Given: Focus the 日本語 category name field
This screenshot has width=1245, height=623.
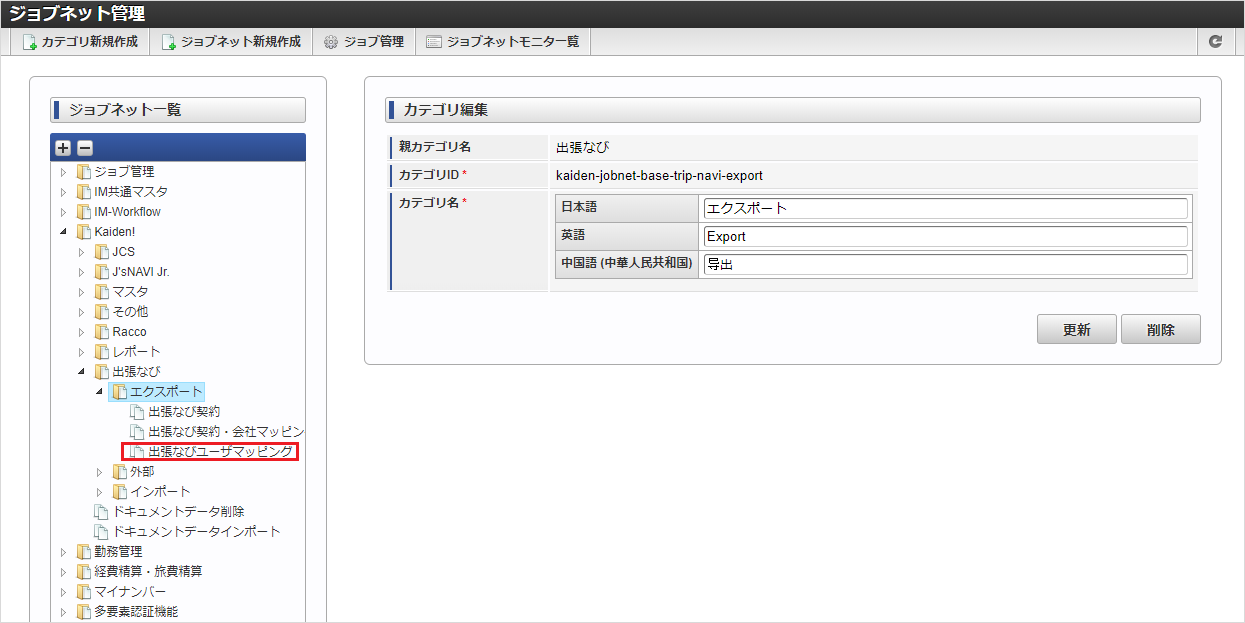Looking at the screenshot, I should [x=946, y=208].
